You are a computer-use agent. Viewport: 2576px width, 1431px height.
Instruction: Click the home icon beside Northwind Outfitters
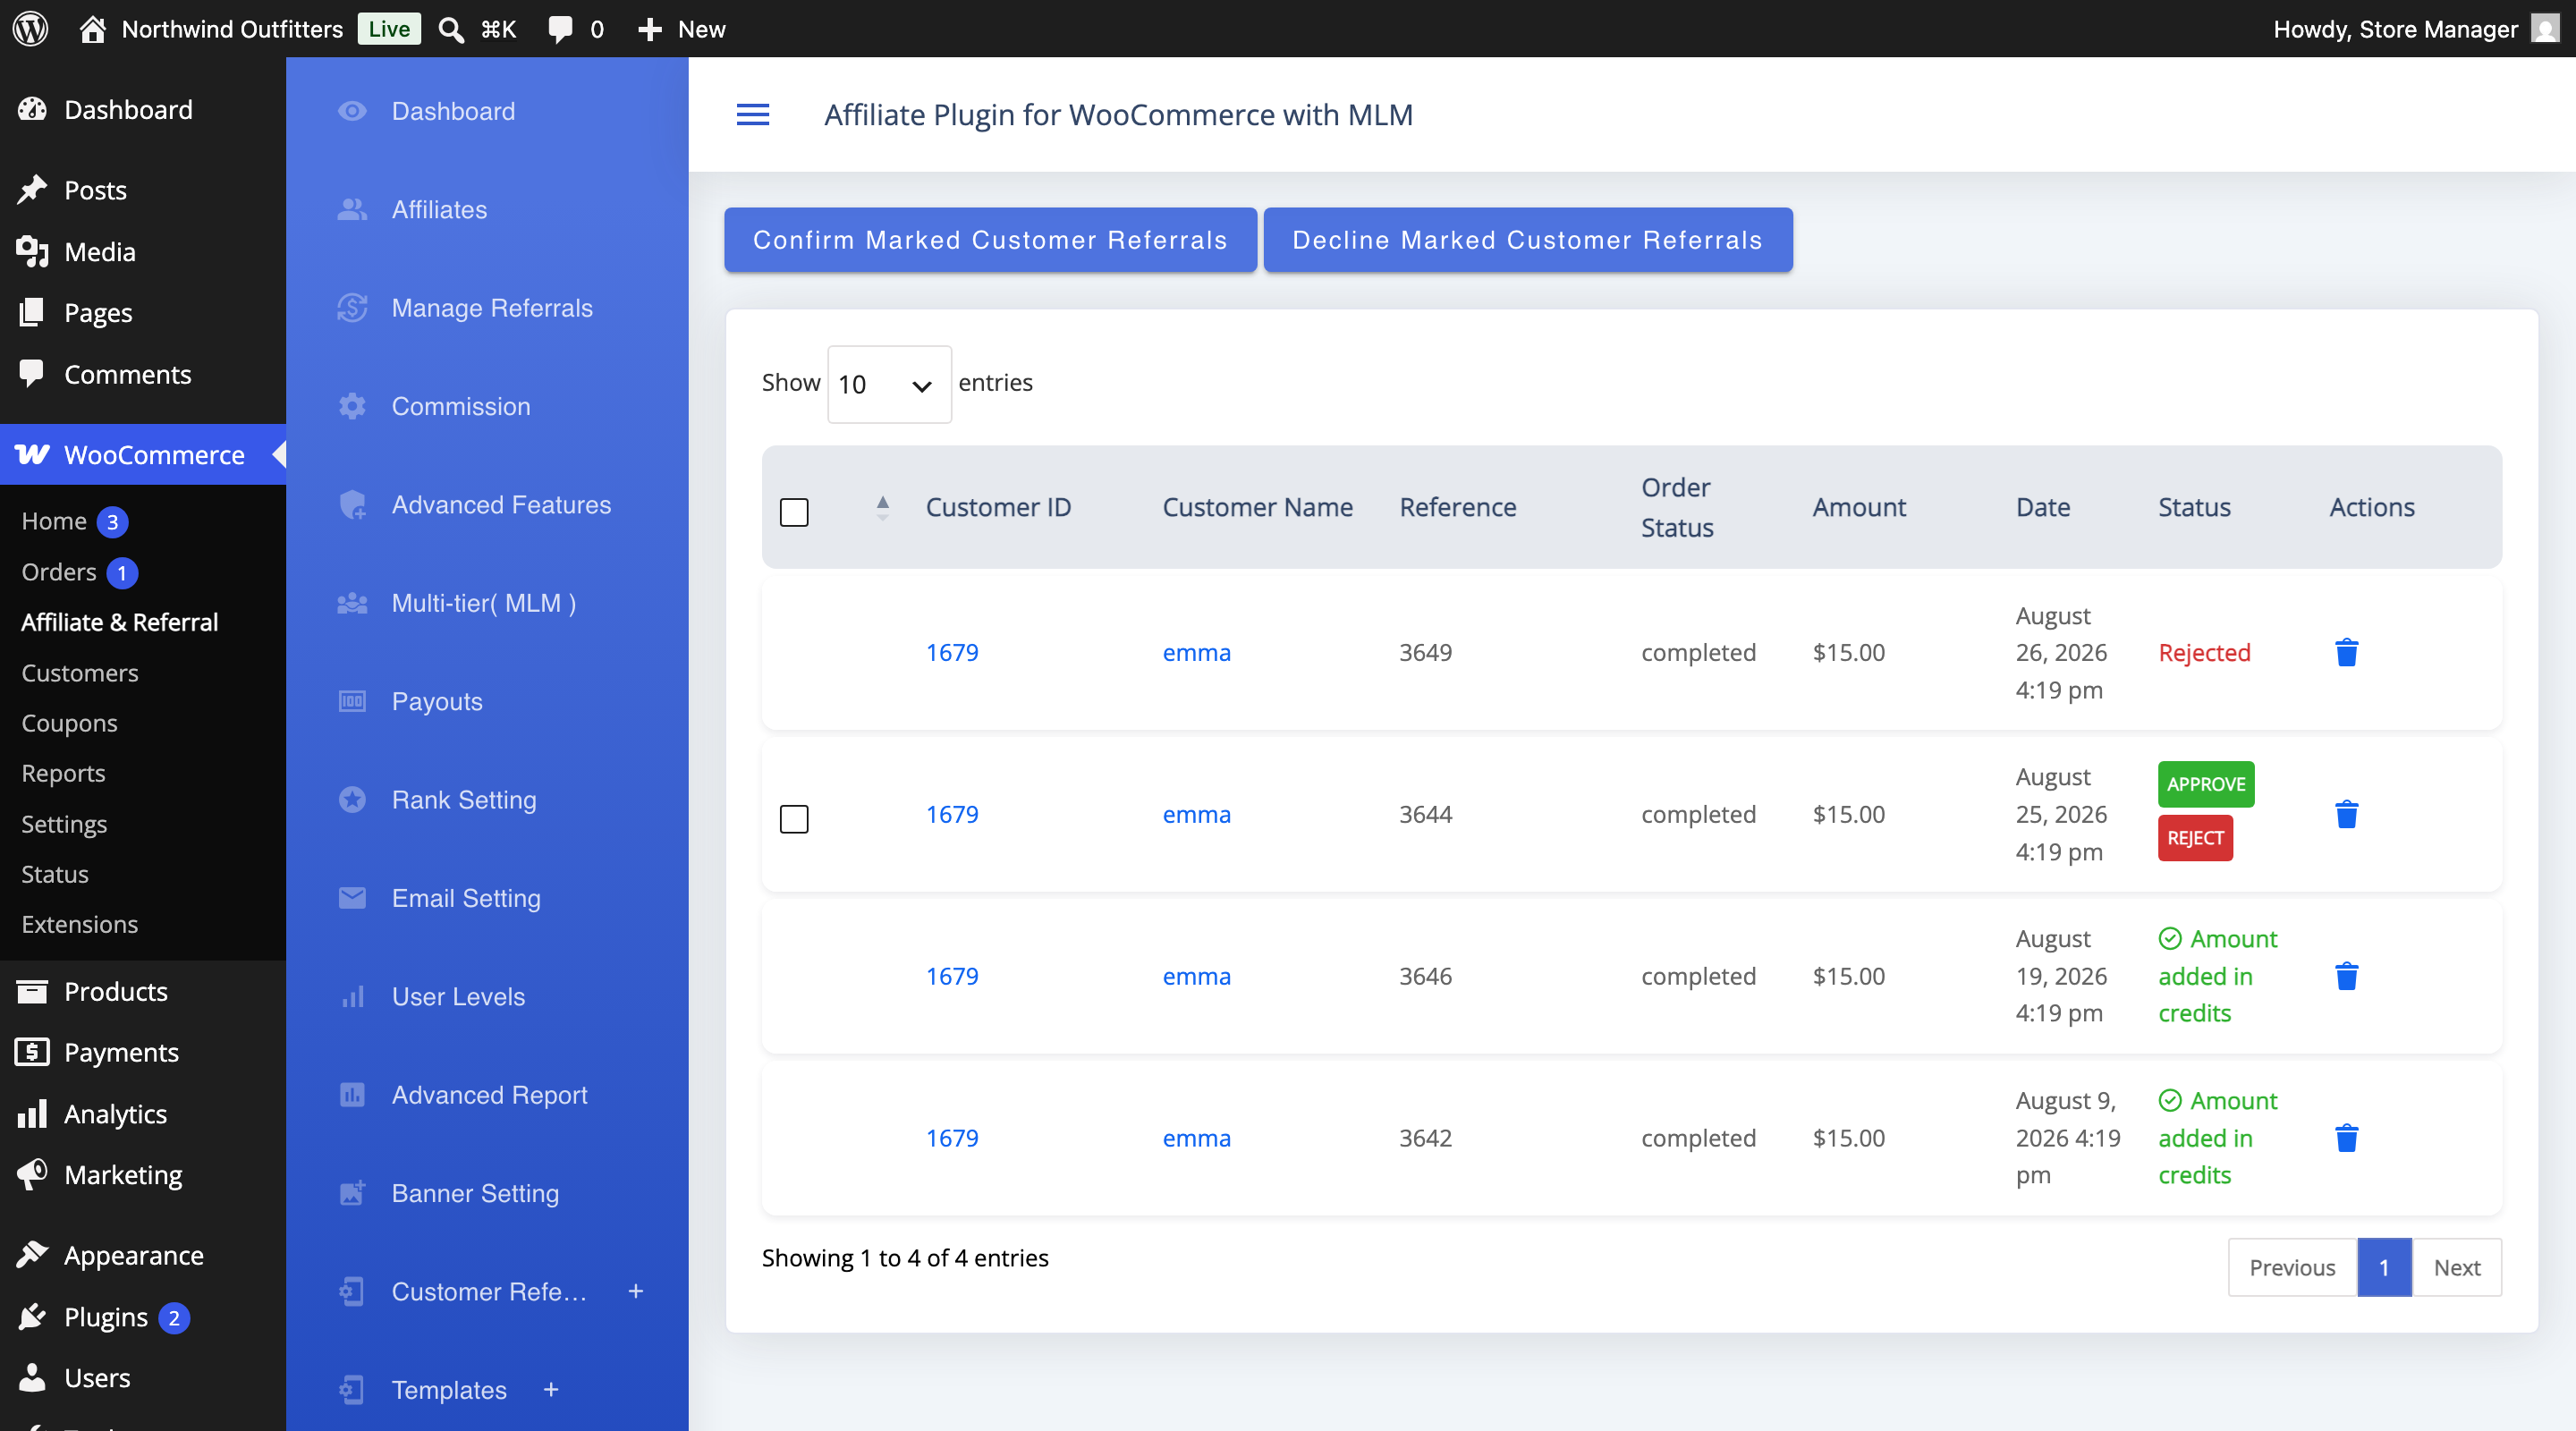click(92, 28)
